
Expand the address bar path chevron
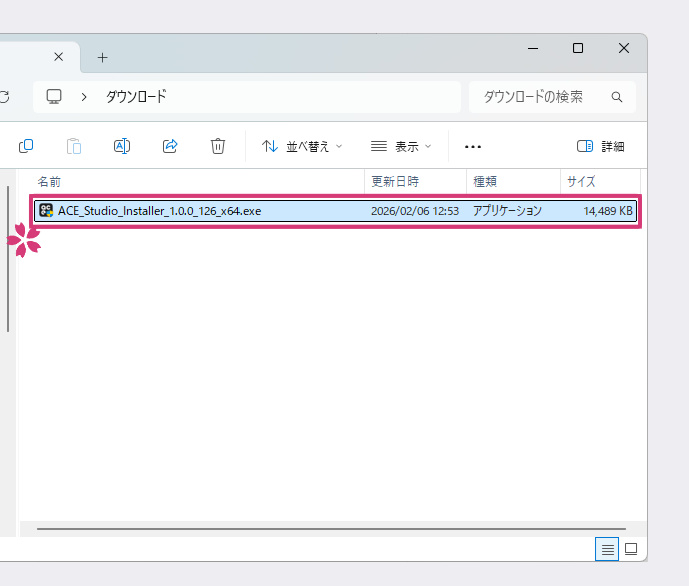pyautogui.click(x=85, y=97)
